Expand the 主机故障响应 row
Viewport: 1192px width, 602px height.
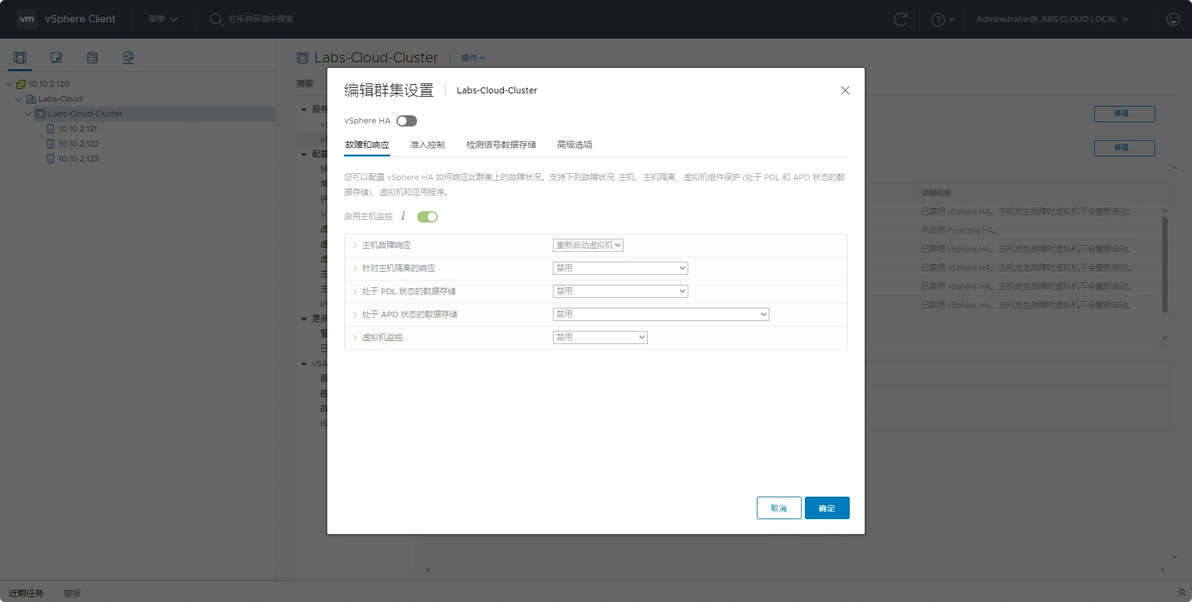tap(355, 246)
